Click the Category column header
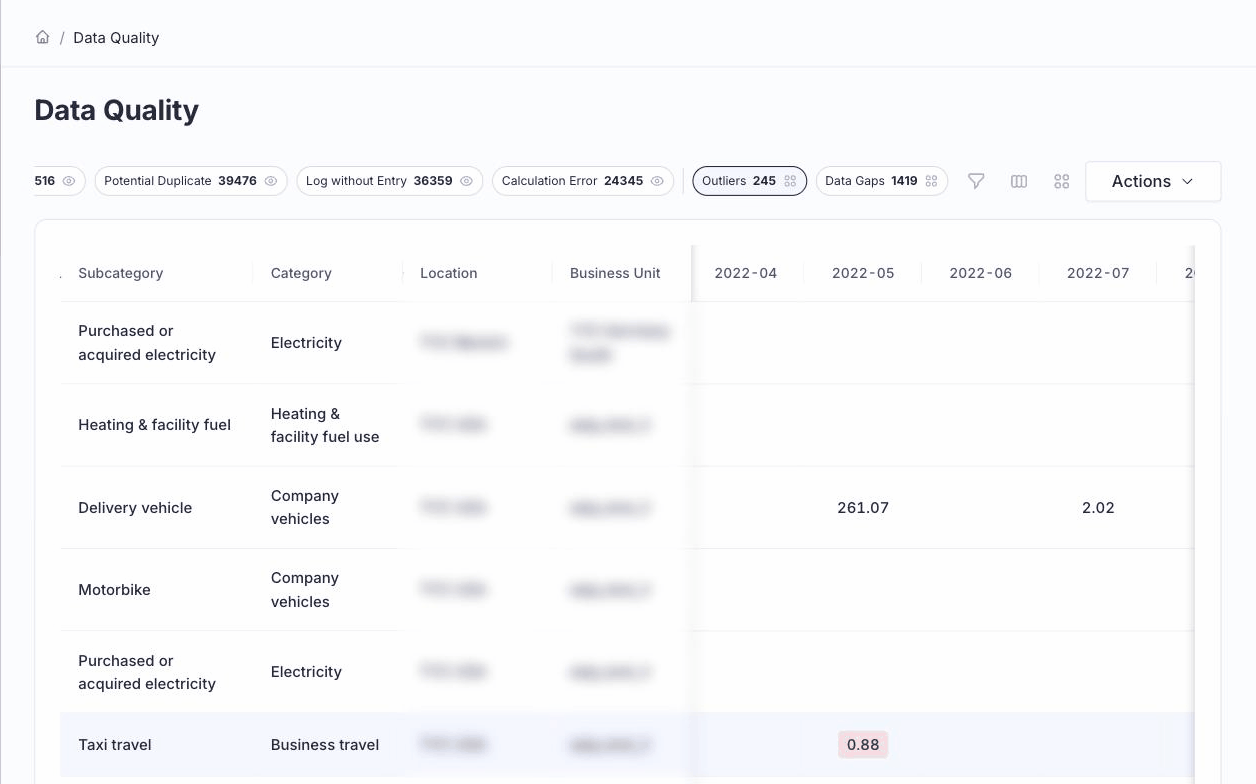Screen dimensions: 1256x784 [x=301, y=273]
